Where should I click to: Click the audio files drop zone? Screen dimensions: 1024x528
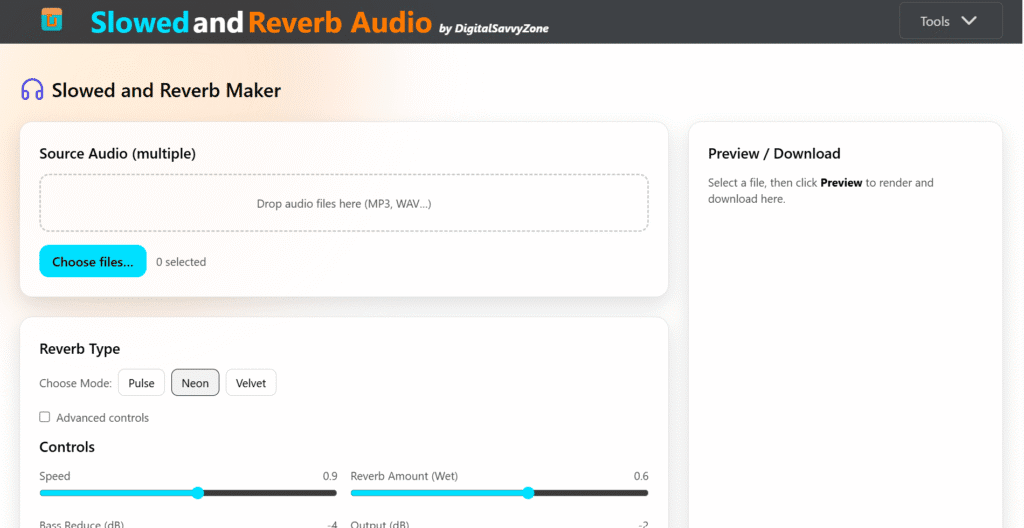(x=344, y=203)
